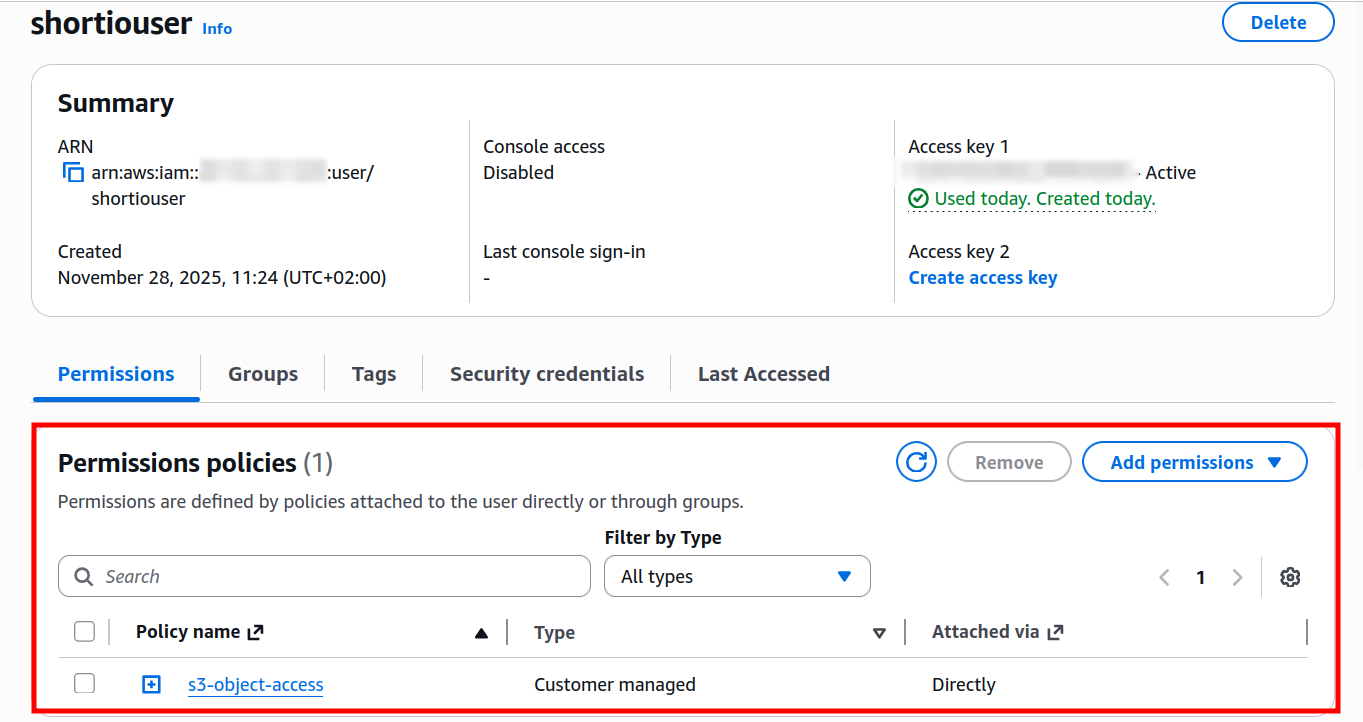Expand the s3-object-access policy details
1363x722 pixels.
[150, 684]
